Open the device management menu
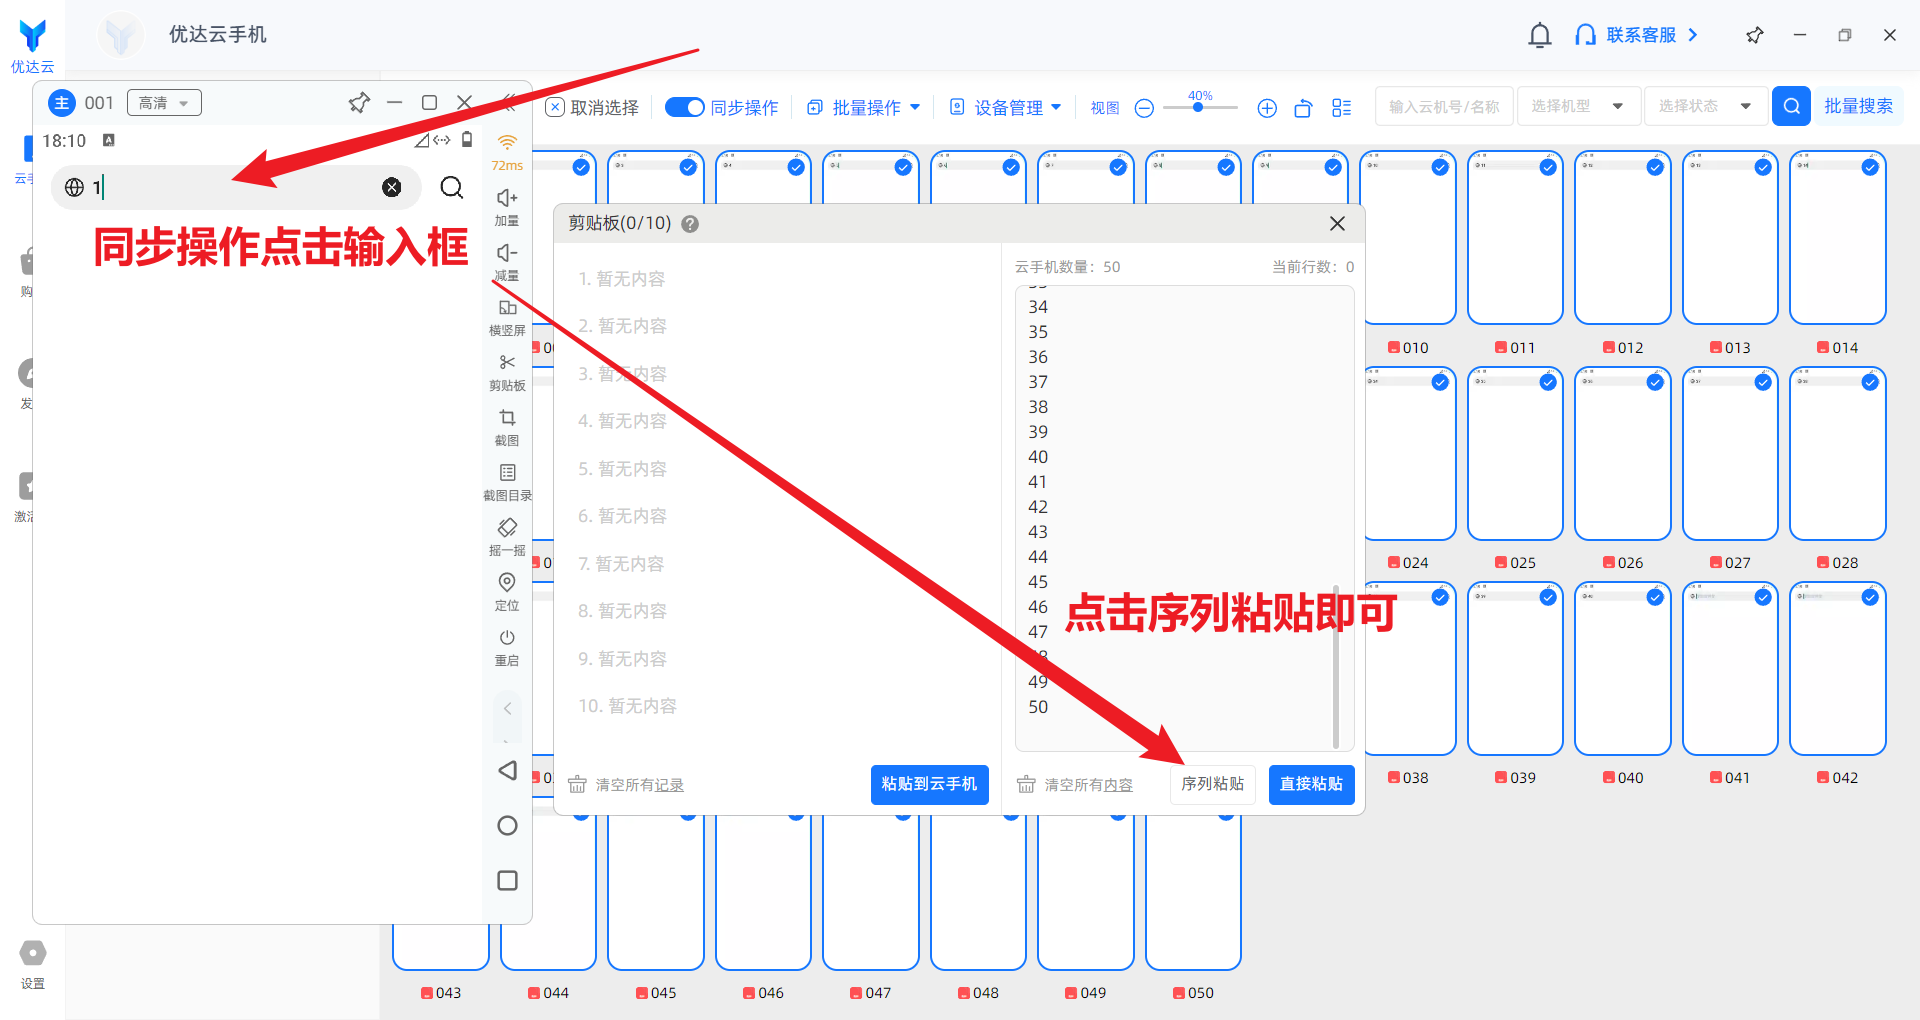Viewport: 1920px width, 1020px height. pos(1006,107)
